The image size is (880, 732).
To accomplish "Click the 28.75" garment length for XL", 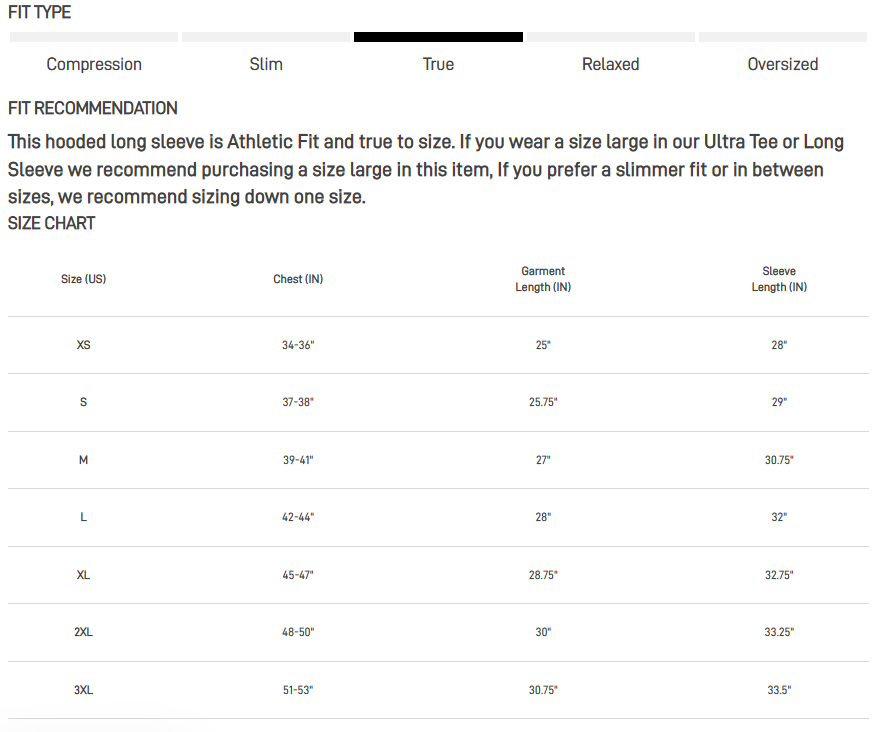I will tap(543, 575).
